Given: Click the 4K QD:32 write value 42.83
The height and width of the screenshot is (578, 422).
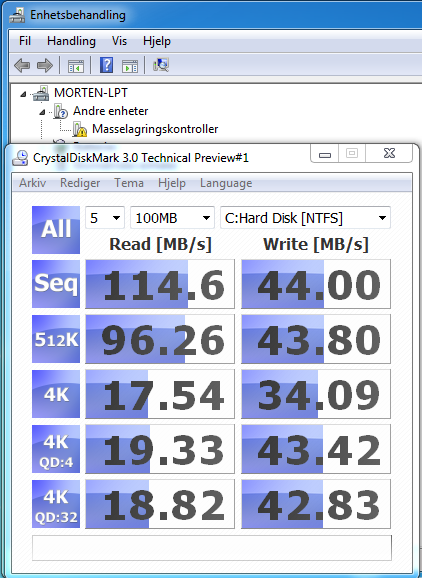Looking at the screenshot, I should coord(316,504).
